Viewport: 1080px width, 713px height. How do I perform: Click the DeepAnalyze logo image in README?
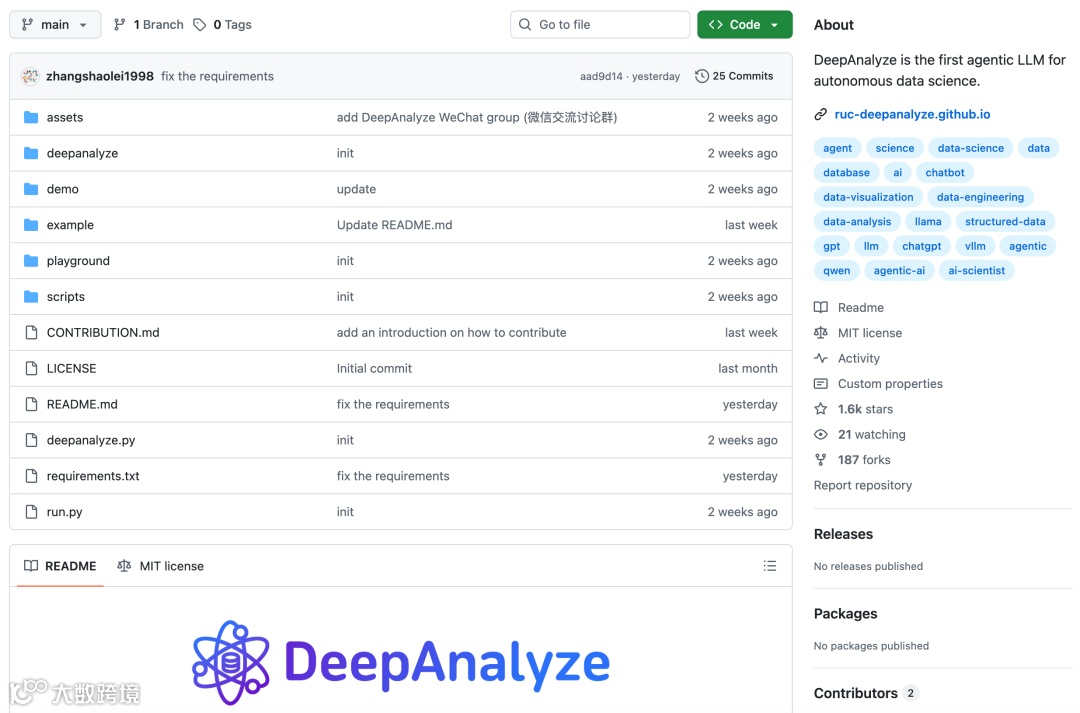(x=401, y=663)
